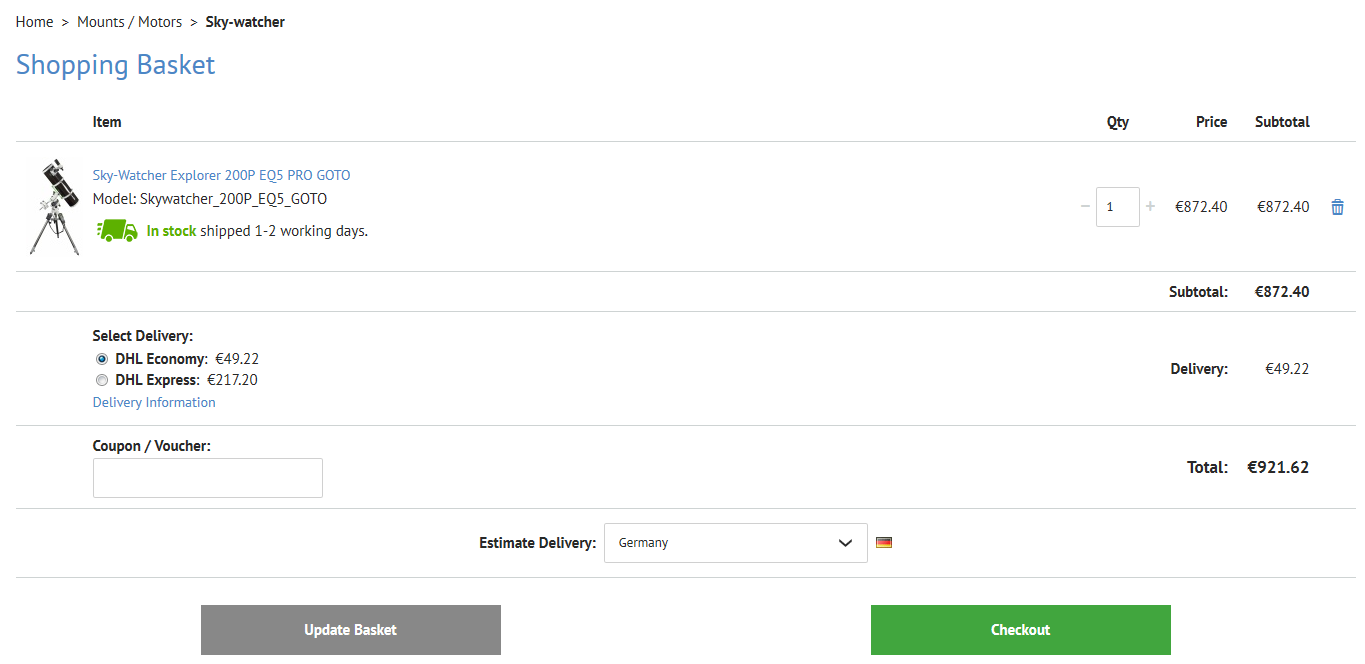Image resolution: width=1365 pixels, height=664 pixels.
Task: Remove the telescope with the trash icon
Action: 1337,207
